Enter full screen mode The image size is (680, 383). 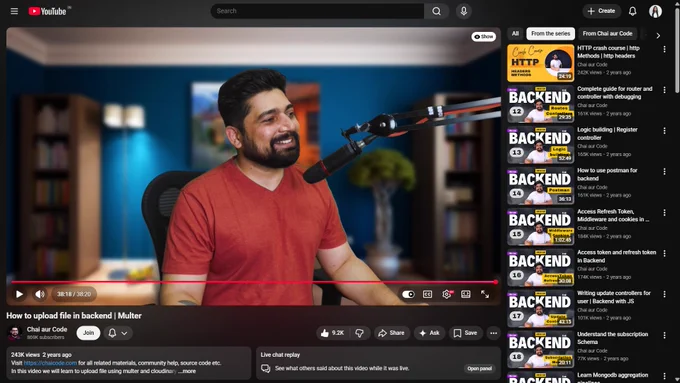coord(485,294)
